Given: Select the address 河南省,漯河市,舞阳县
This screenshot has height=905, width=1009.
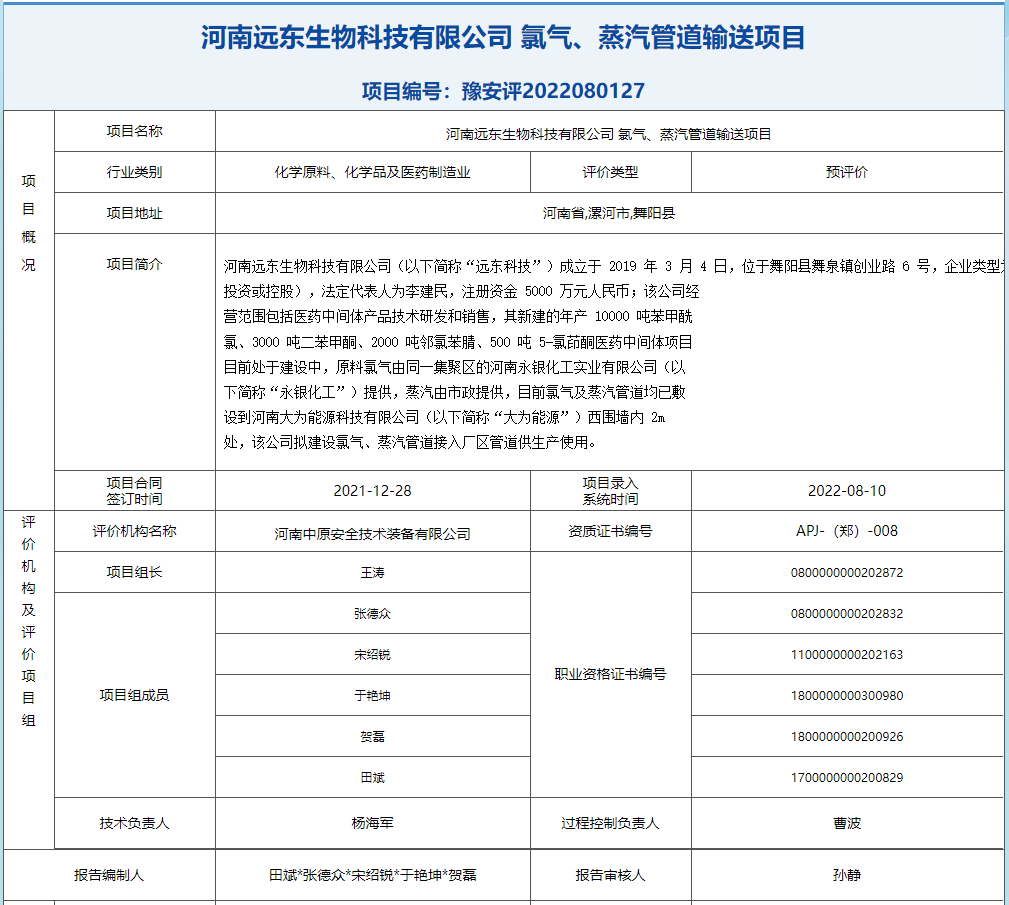Looking at the screenshot, I should [608, 213].
